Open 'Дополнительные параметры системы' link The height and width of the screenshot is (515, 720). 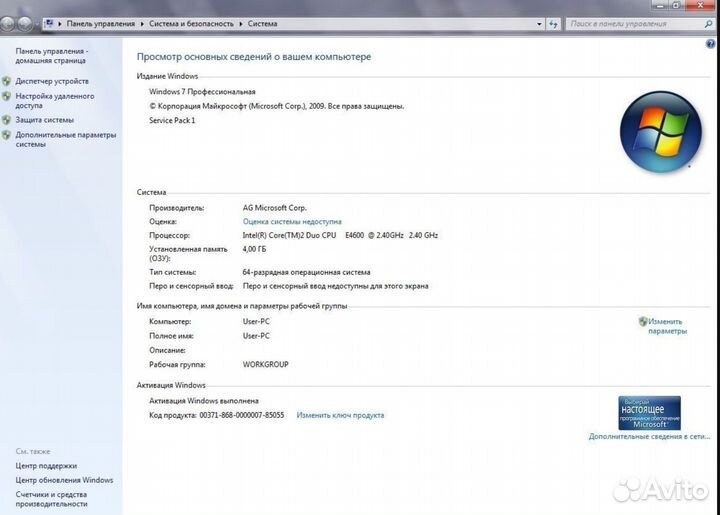pyautogui.click(x=66, y=139)
